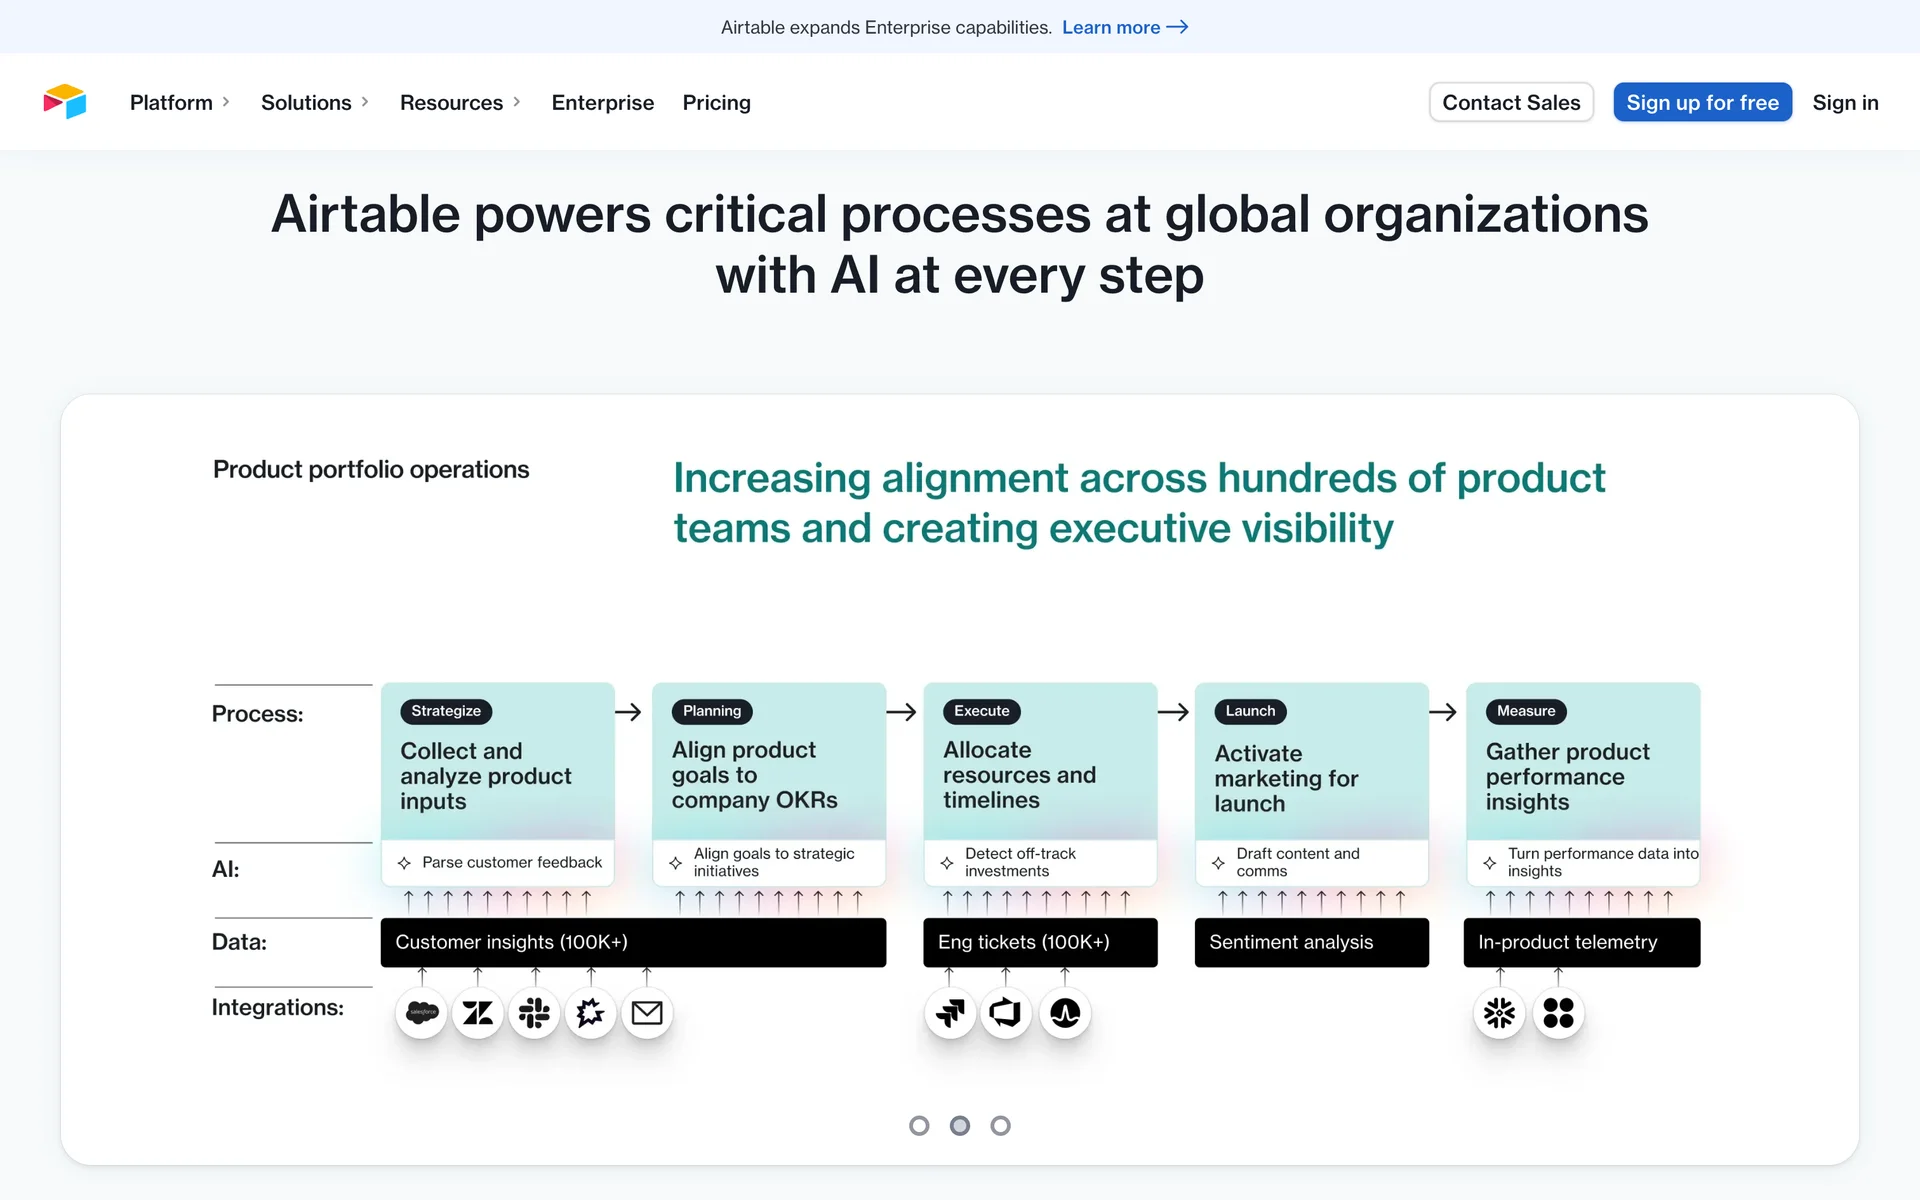
Task: Click the Contact Sales button
Action: tap(1511, 102)
